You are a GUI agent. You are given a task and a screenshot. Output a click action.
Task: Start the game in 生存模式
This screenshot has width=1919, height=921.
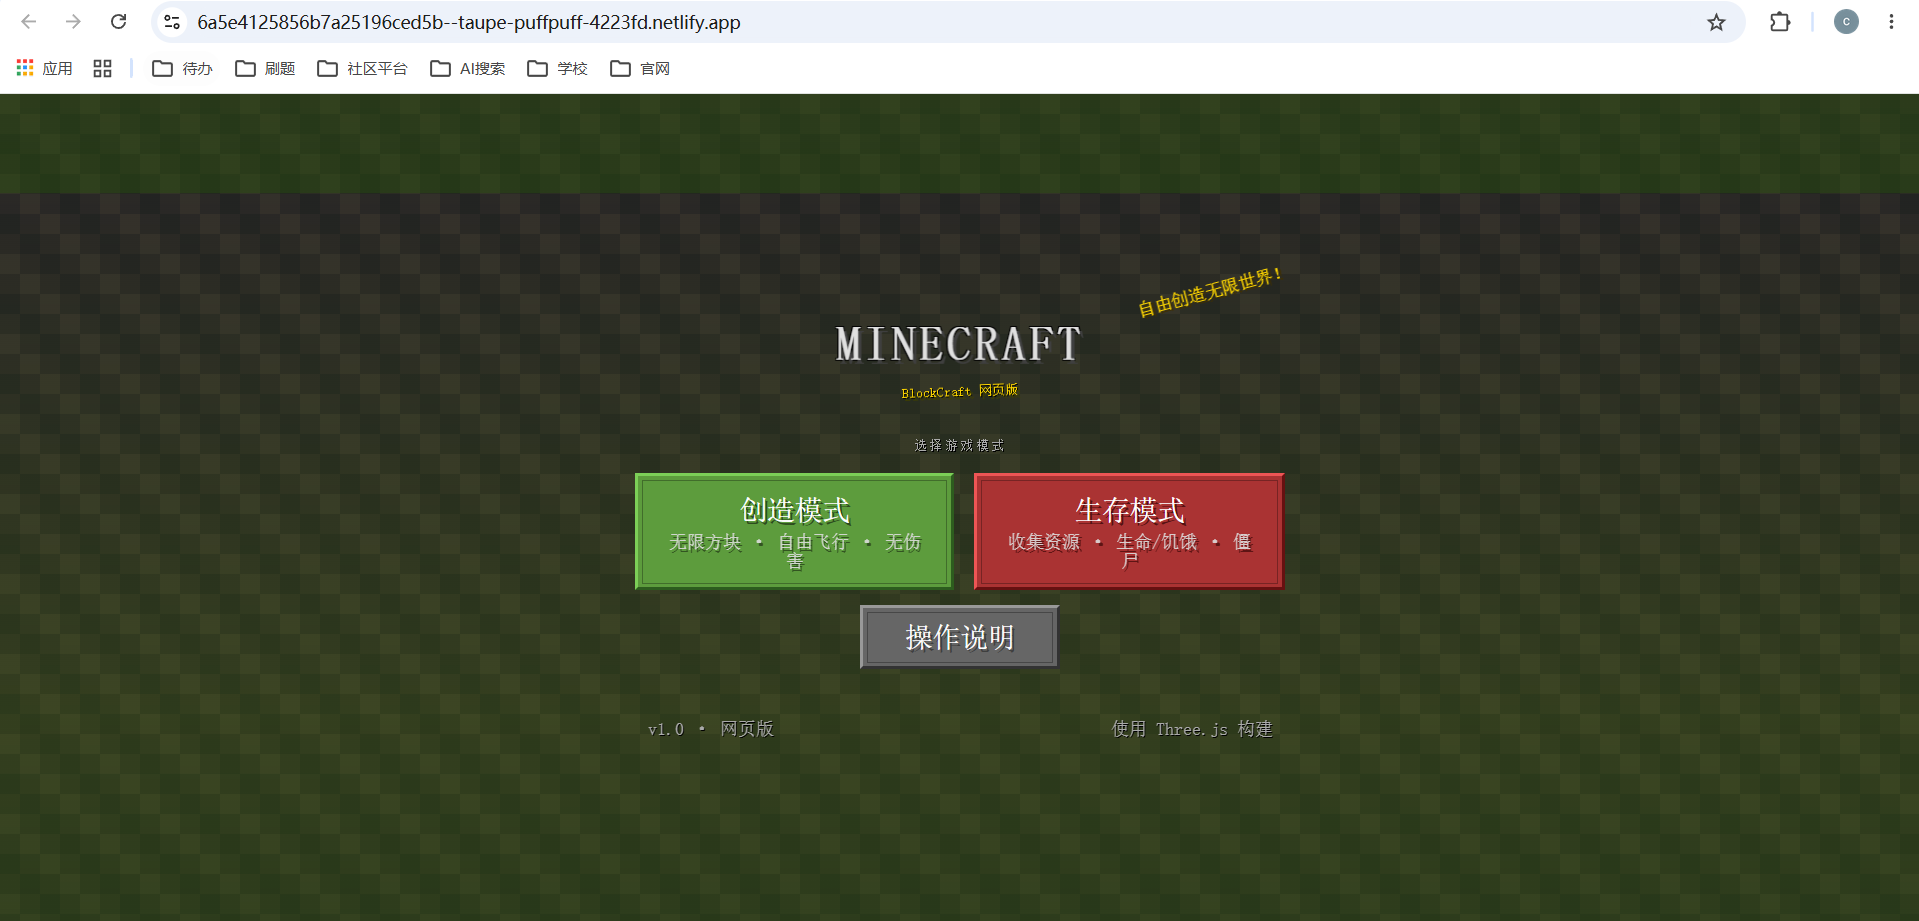click(1129, 531)
